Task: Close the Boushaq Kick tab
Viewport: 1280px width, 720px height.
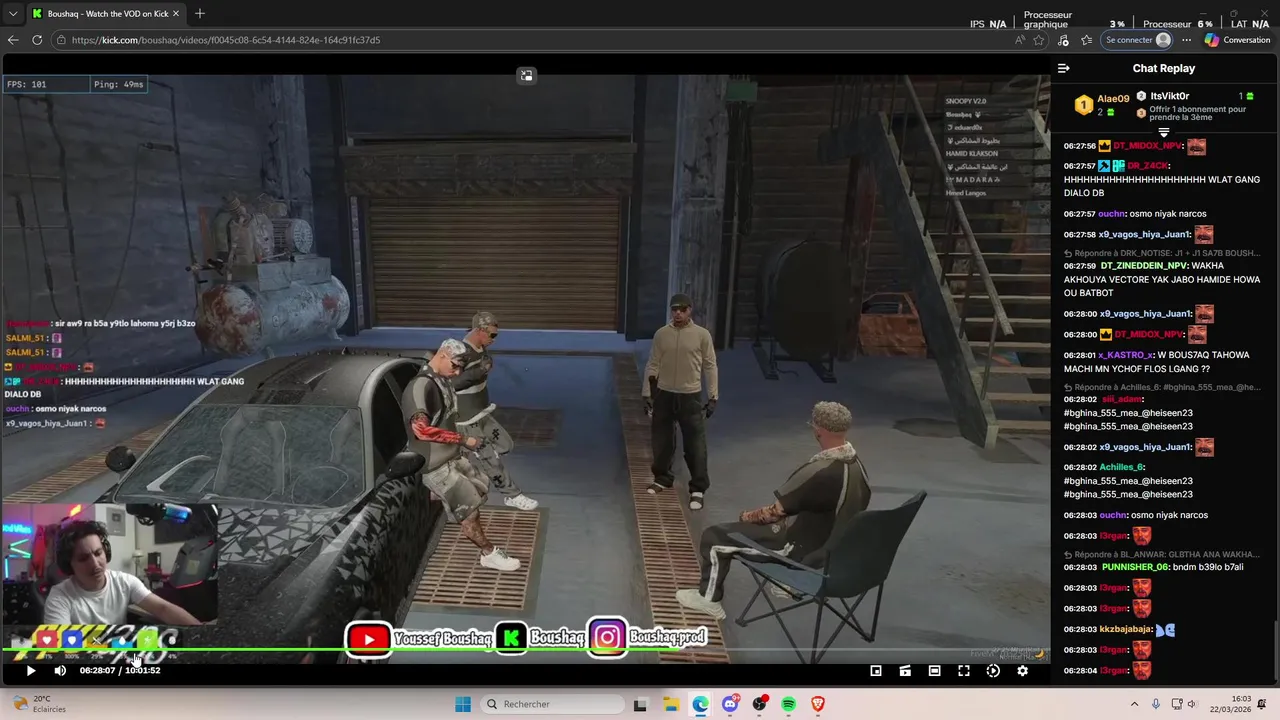Action: (176, 14)
